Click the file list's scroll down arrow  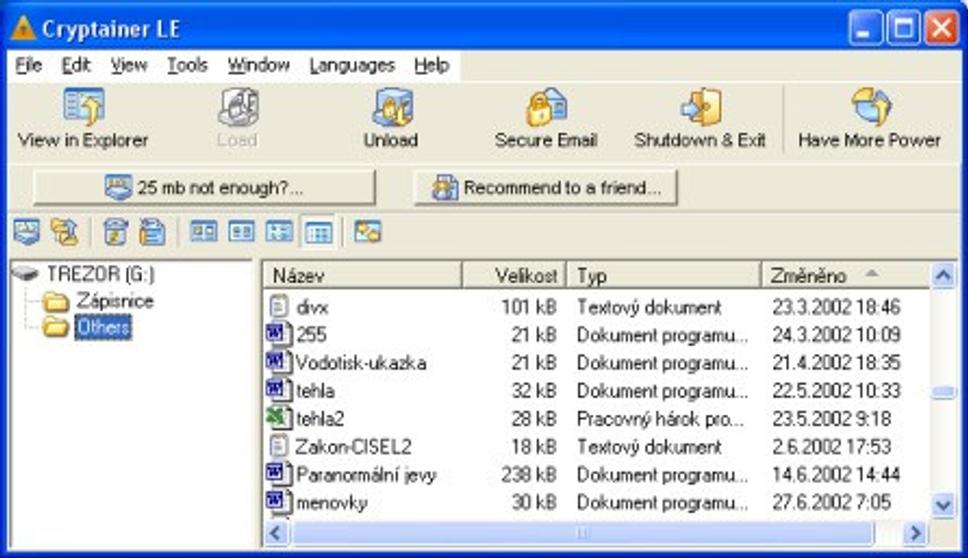pos(943,506)
